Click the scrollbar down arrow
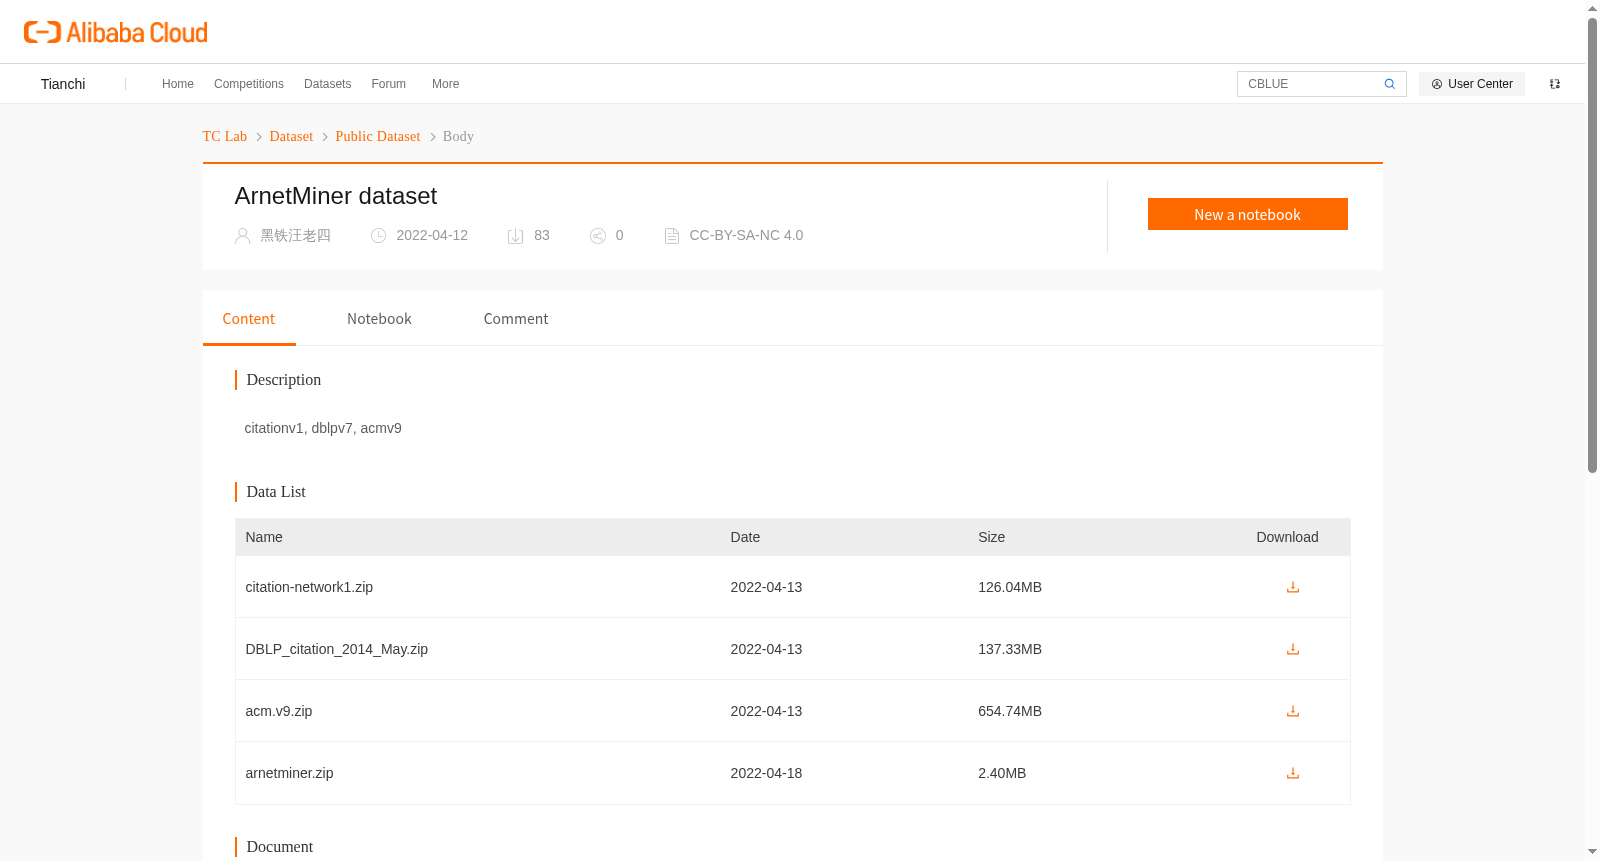The image size is (1600, 861). [1592, 852]
